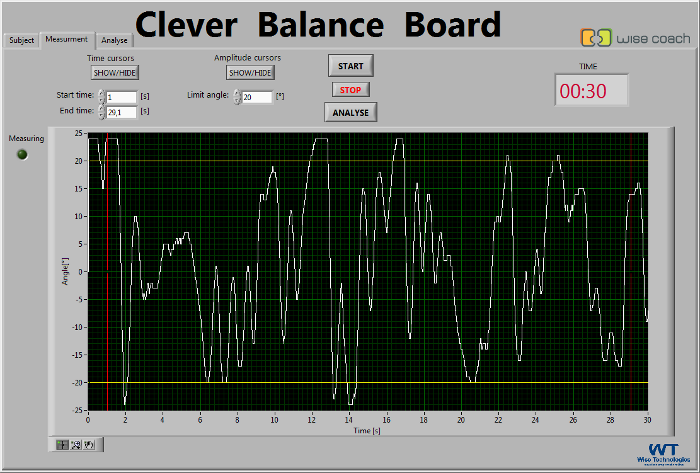Focus the End time input field
Image resolution: width=700 pixels, height=473 pixels.
[121, 112]
